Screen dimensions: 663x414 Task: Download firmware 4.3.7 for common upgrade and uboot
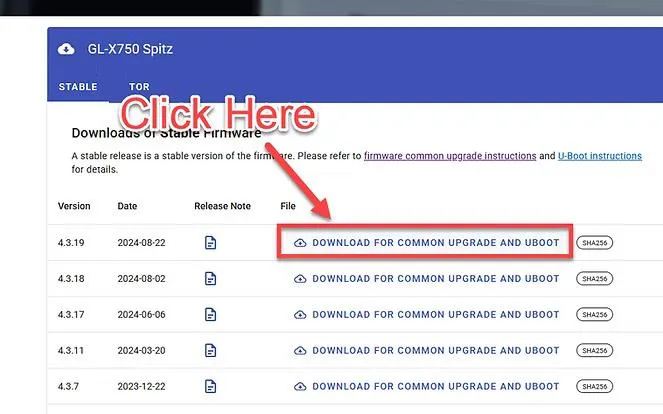426,387
